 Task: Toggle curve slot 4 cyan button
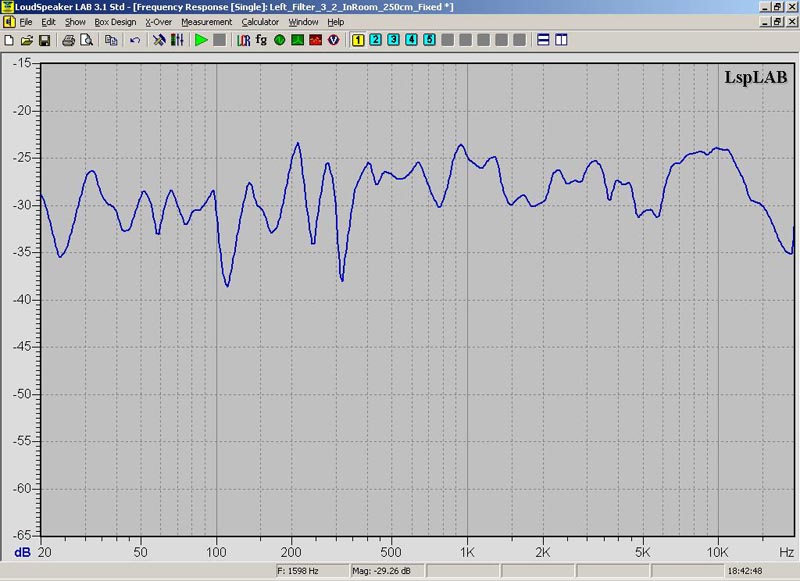point(411,40)
